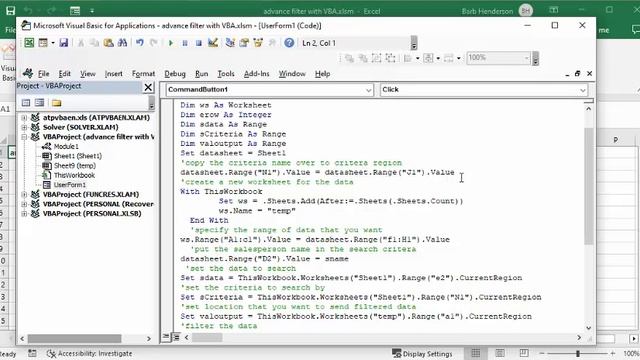Open the File menu
640x360 pixels.
coord(44,74)
